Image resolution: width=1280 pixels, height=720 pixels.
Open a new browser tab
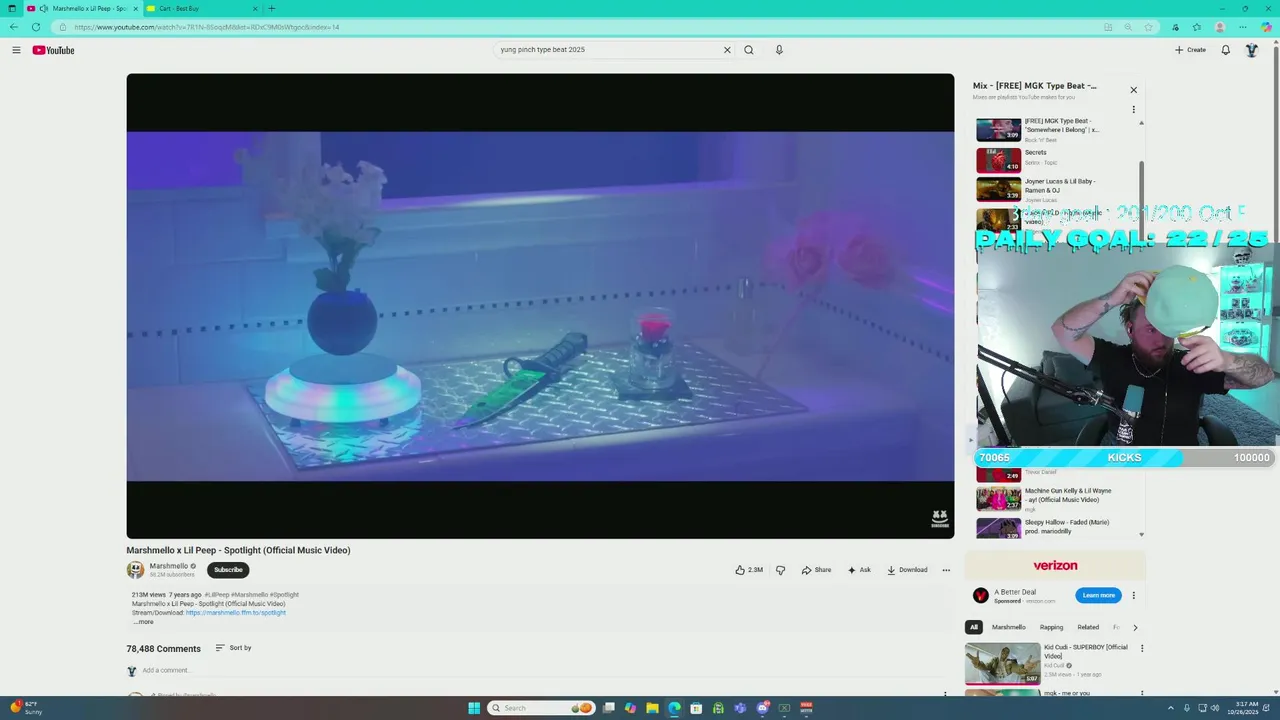pos(271,9)
